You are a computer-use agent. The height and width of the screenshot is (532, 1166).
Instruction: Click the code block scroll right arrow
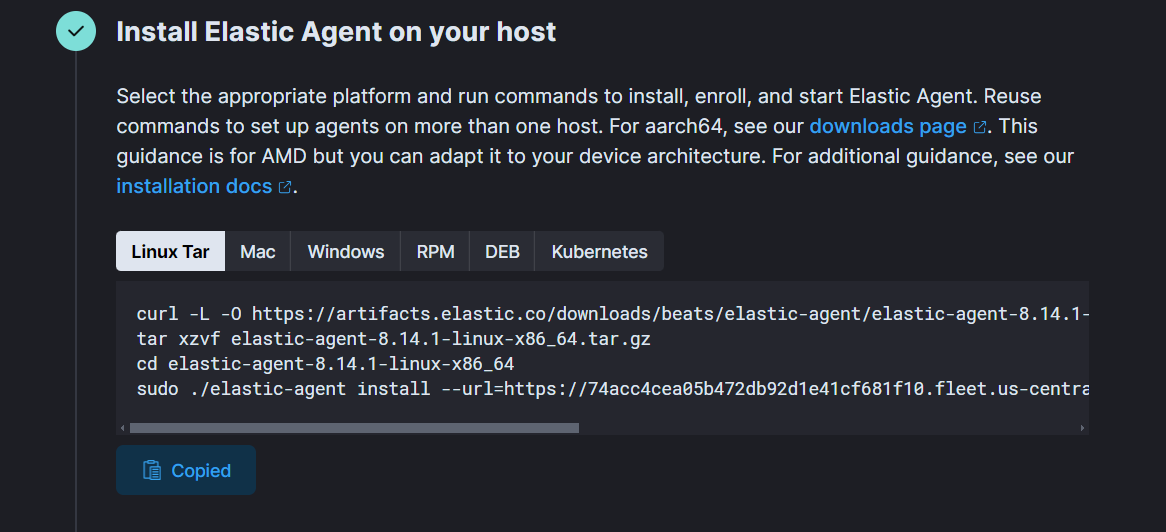click(x=1083, y=428)
